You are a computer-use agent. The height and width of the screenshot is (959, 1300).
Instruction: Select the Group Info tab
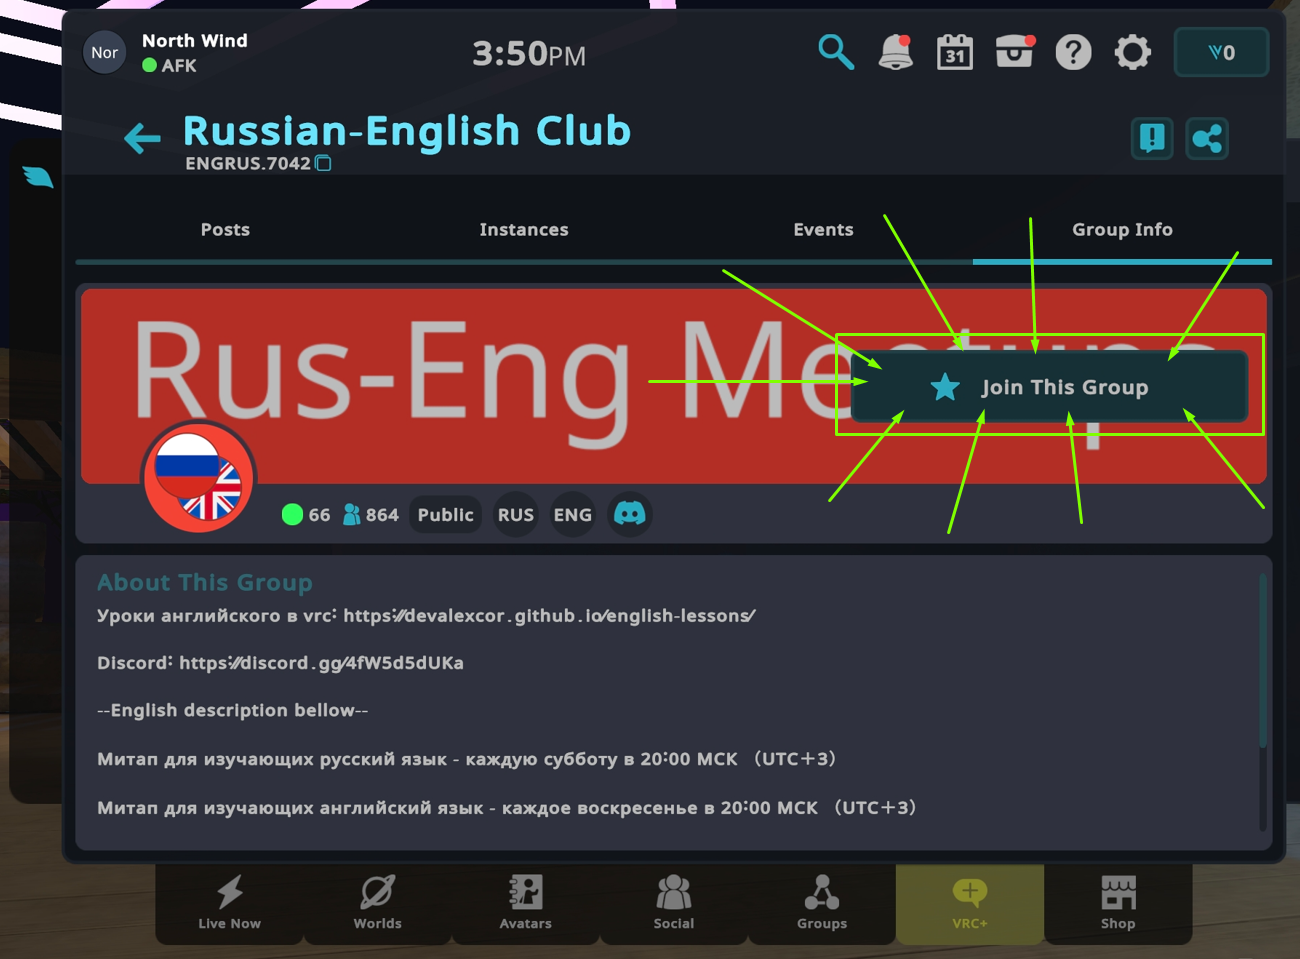[1122, 230]
